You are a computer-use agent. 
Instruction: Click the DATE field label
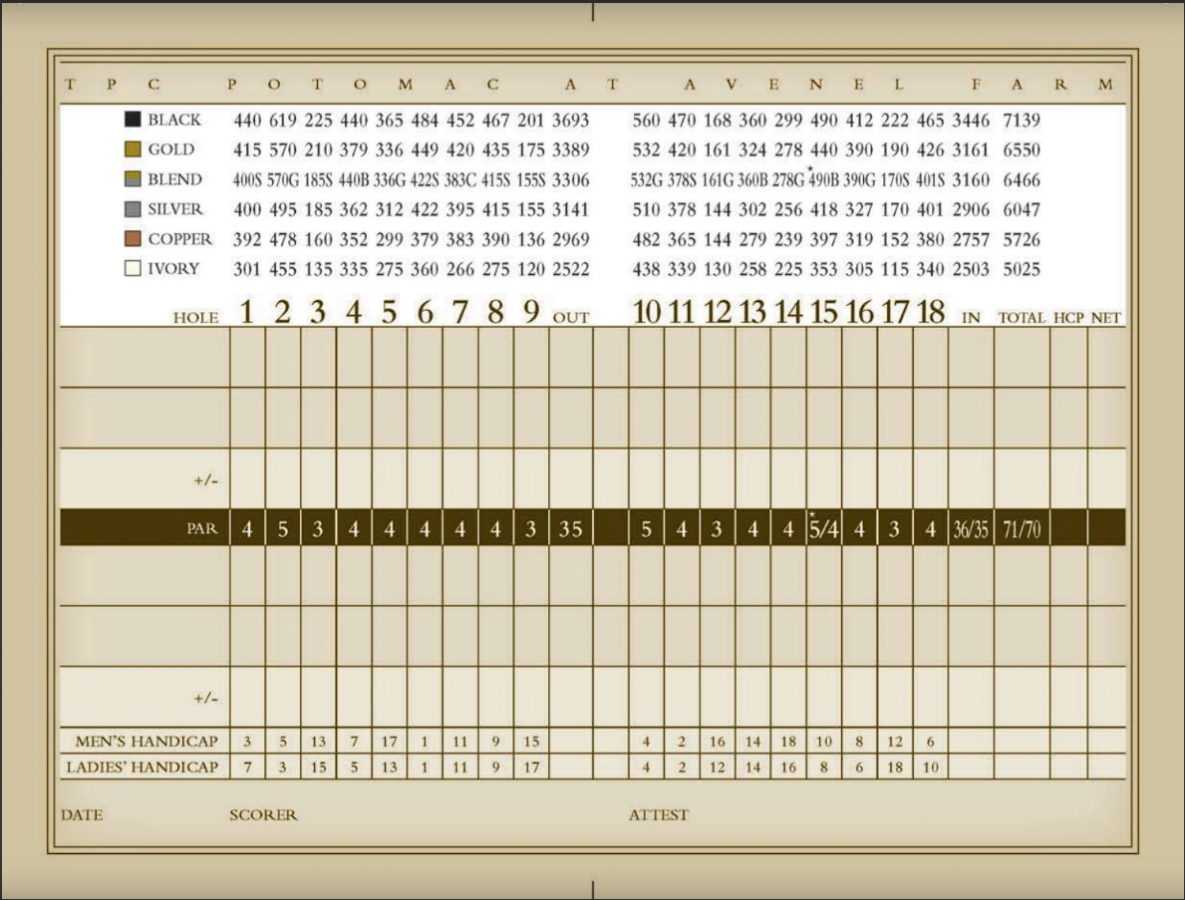[82, 815]
